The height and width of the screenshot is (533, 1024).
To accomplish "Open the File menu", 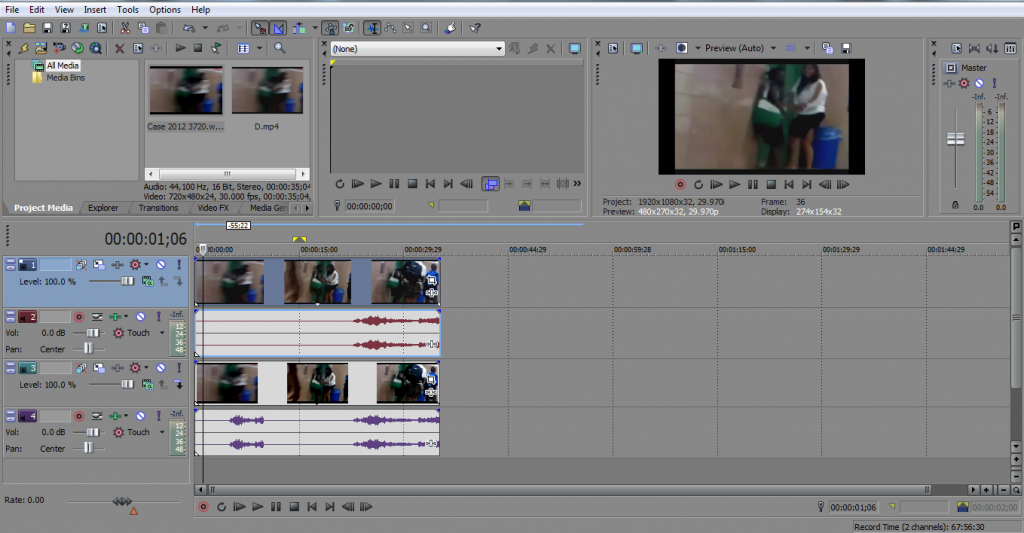I will pyautogui.click(x=12, y=10).
